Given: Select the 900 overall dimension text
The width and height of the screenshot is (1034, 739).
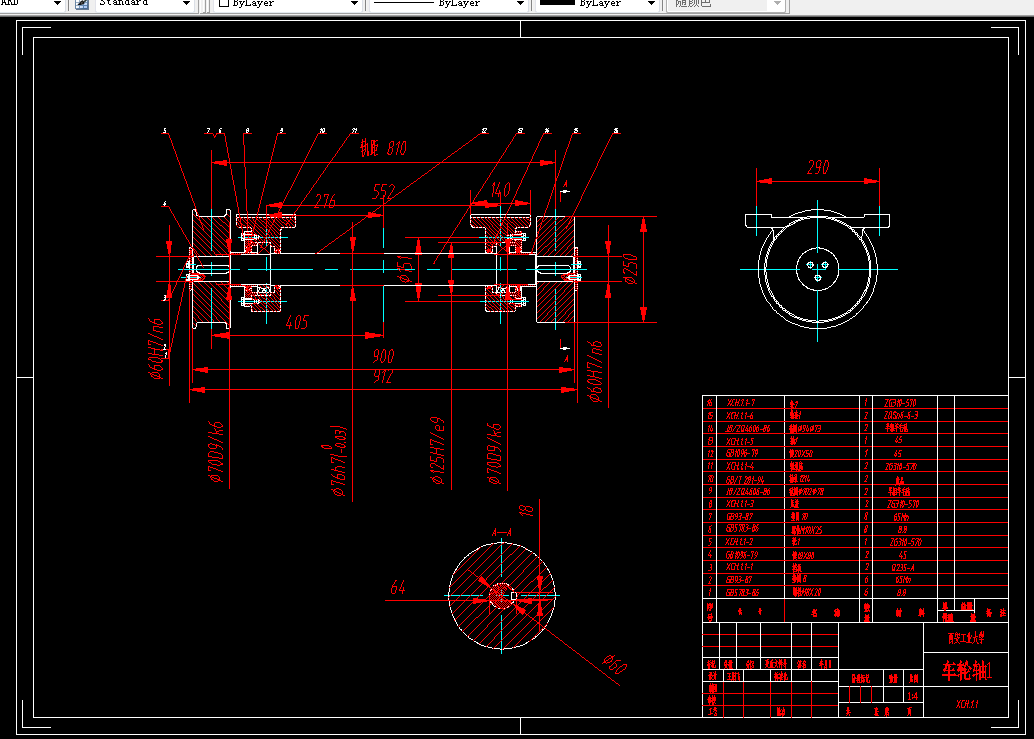Looking at the screenshot, I should (x=383, y=357).
